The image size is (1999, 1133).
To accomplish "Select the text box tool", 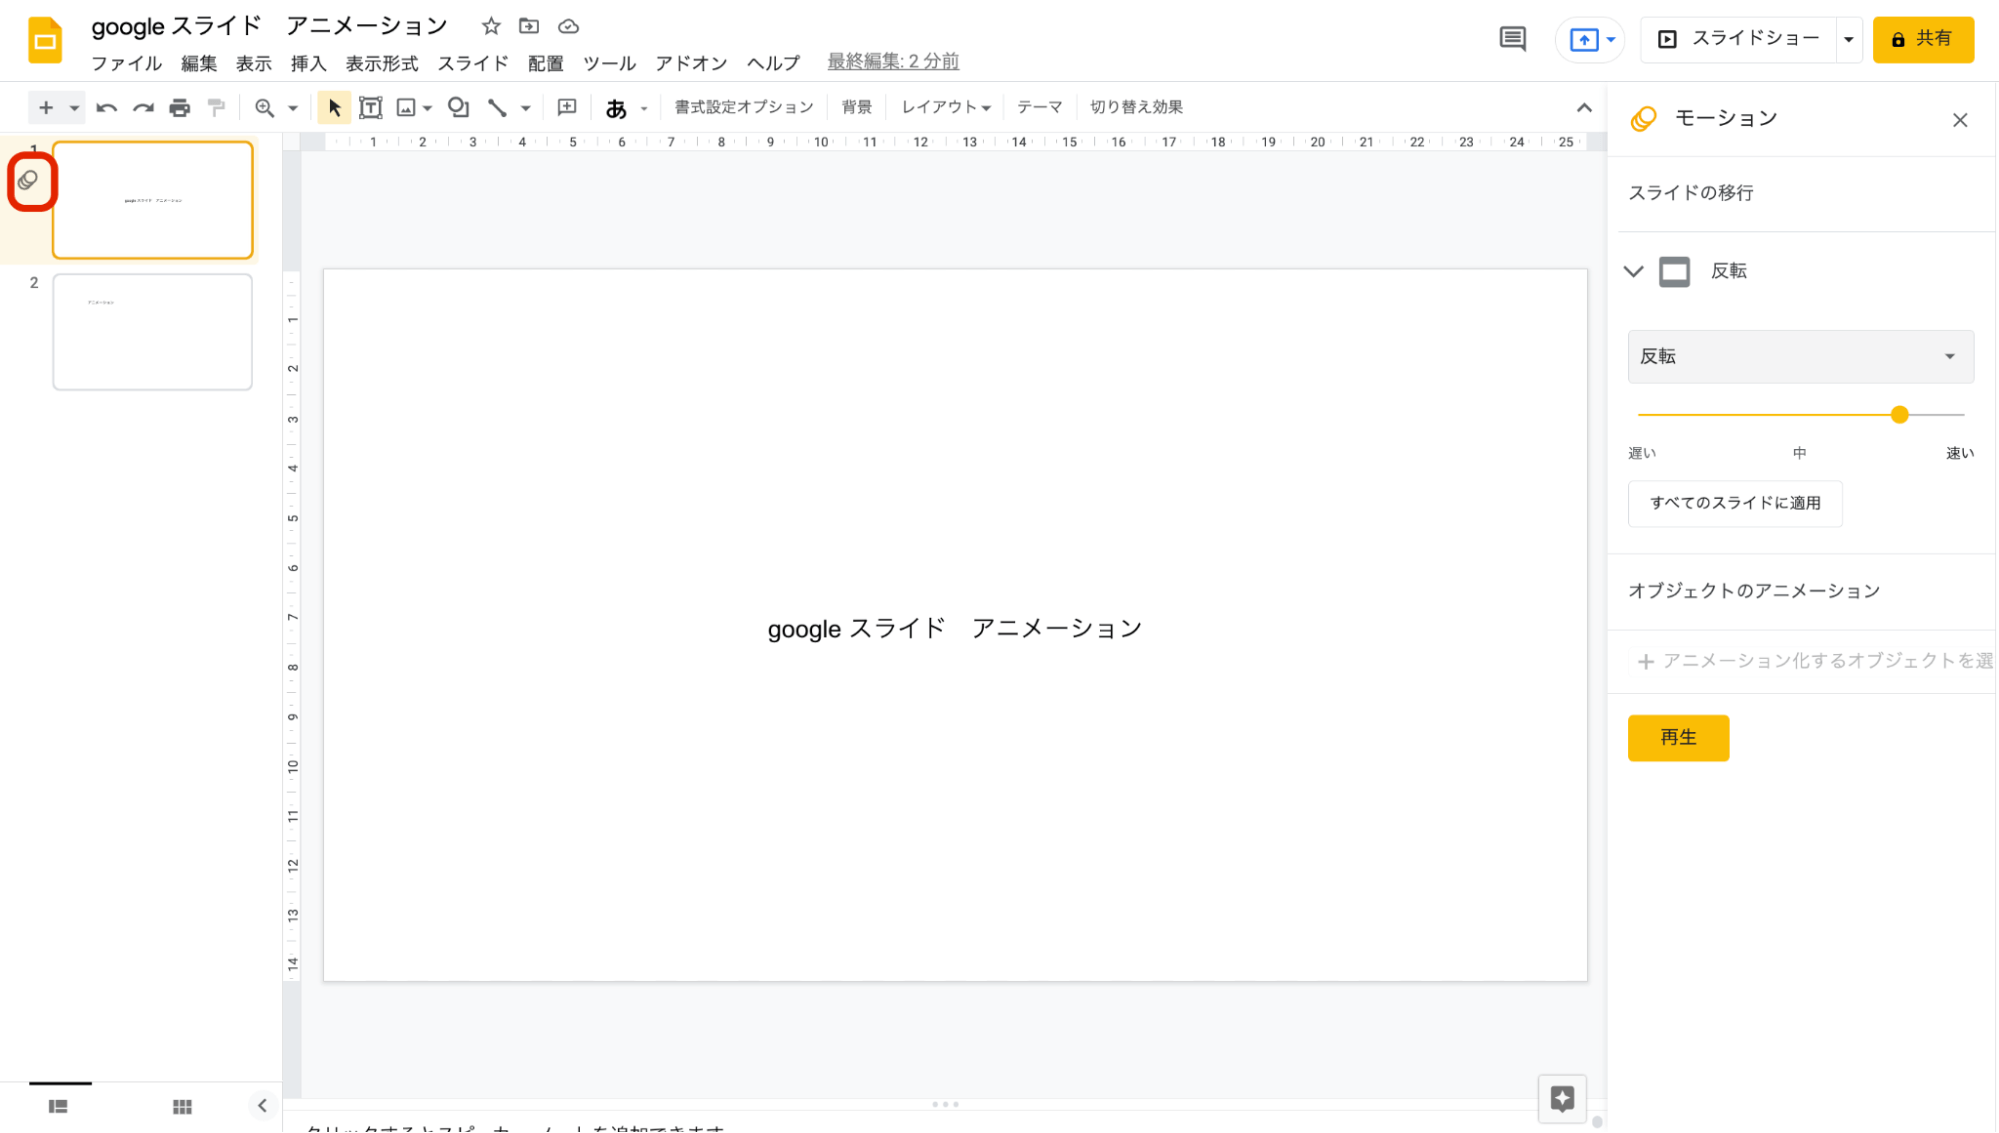I will point(370,107).
